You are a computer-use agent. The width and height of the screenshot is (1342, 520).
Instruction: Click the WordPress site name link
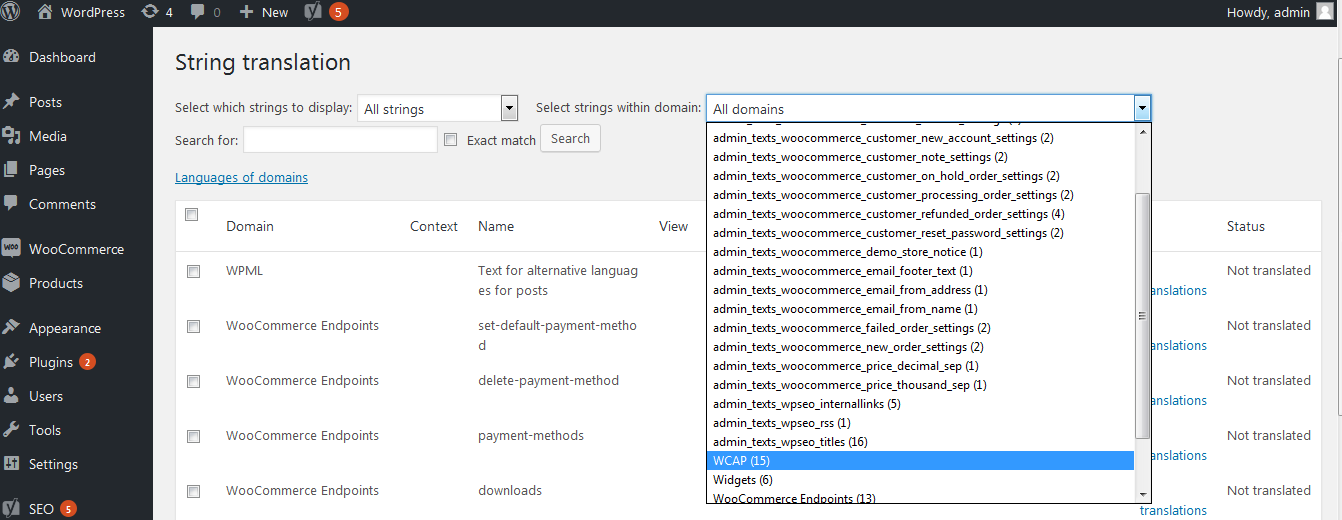93,12
